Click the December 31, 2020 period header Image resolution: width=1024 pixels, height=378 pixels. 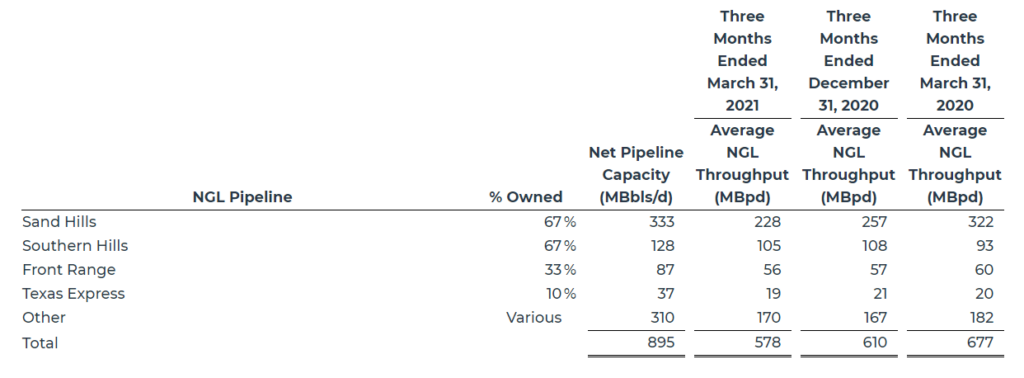848,61
